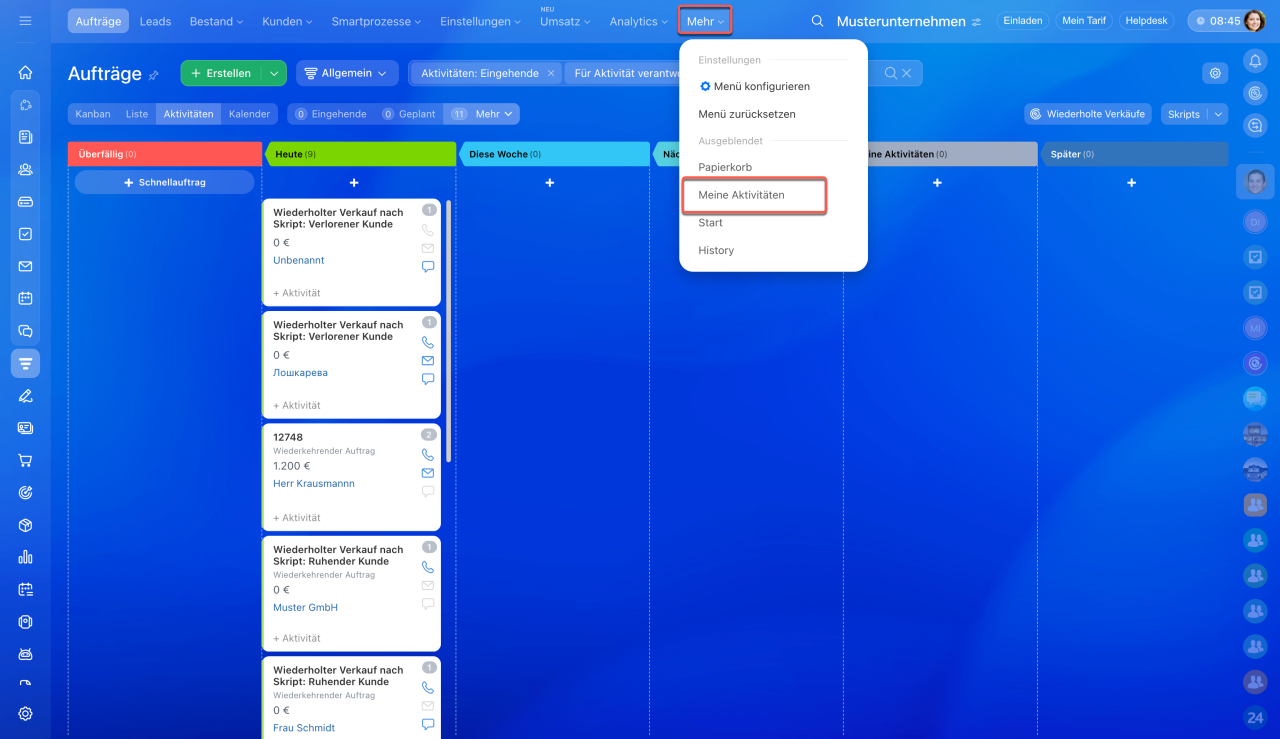This screenshot has width=1280, height=739.
Task: Open the hamburger menu in the left sidebar
Action: click(25, 21)
